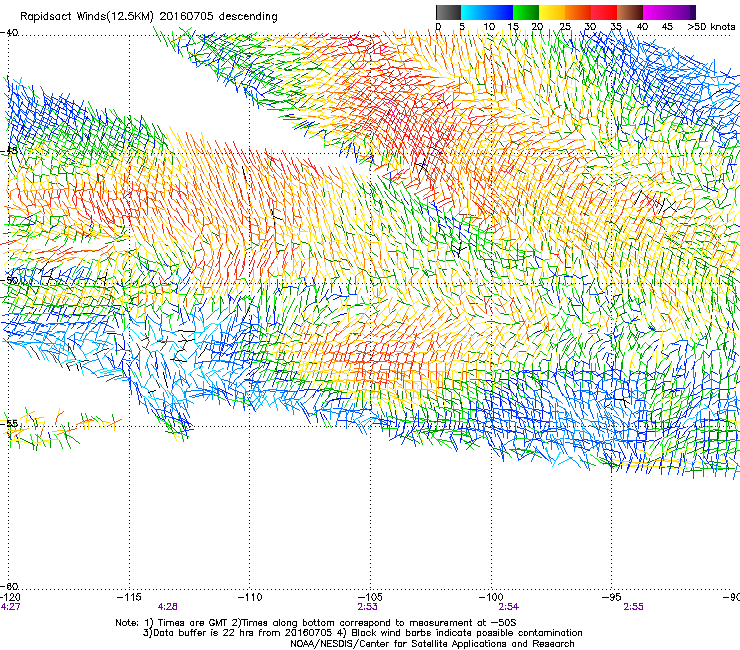Screen dimensions: 740x650
Task: Click the latitude label -40
Action: pyautogui.click(x=9, y=33)
